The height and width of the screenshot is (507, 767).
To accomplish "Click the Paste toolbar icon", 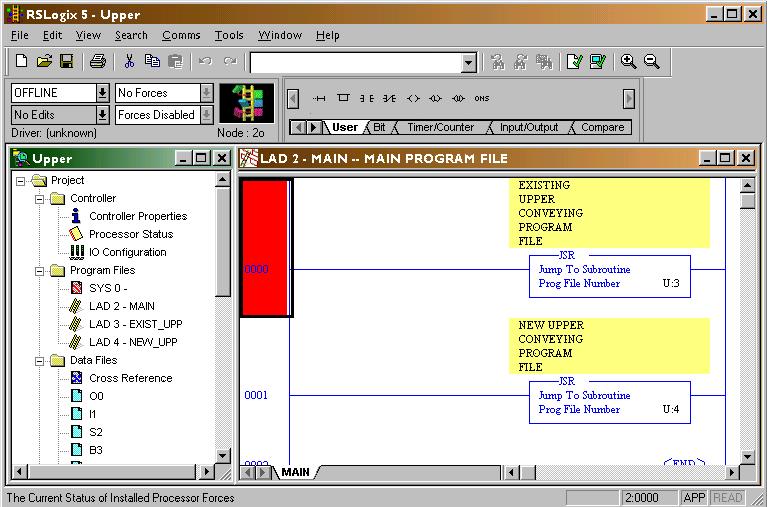I will click(x=175, y=61).
